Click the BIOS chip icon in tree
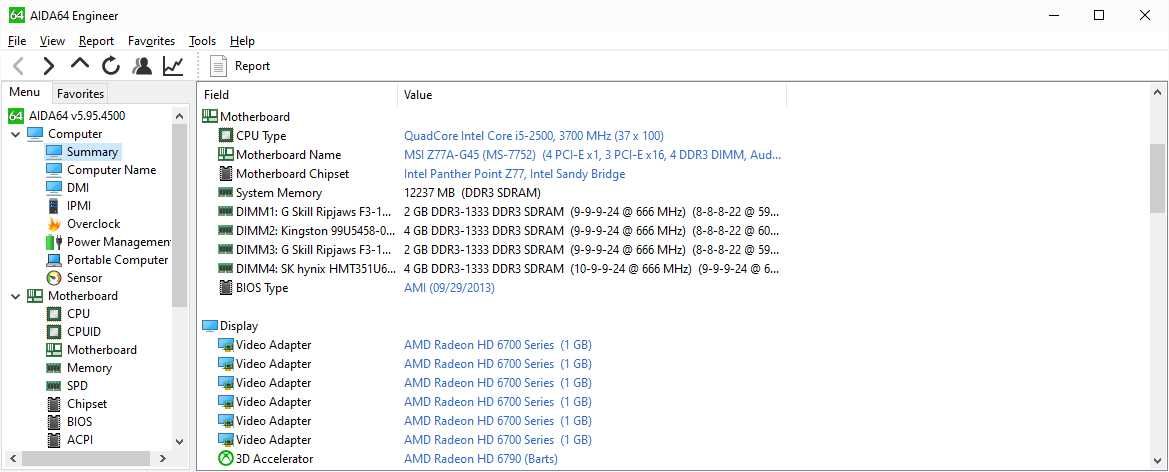Image resolution: width=1169 pixels, height=472 pixels. click(54, 422)
